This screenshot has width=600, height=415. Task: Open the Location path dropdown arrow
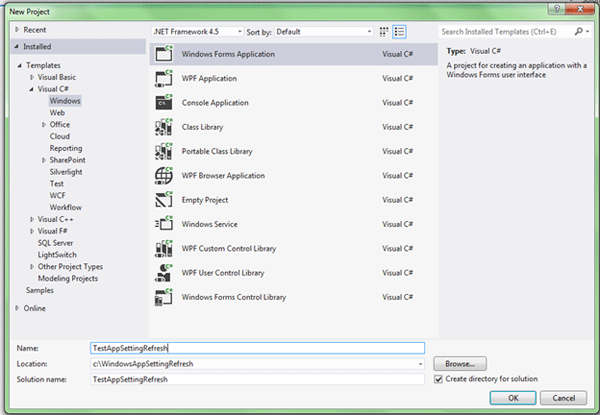(x=420, y=364)
